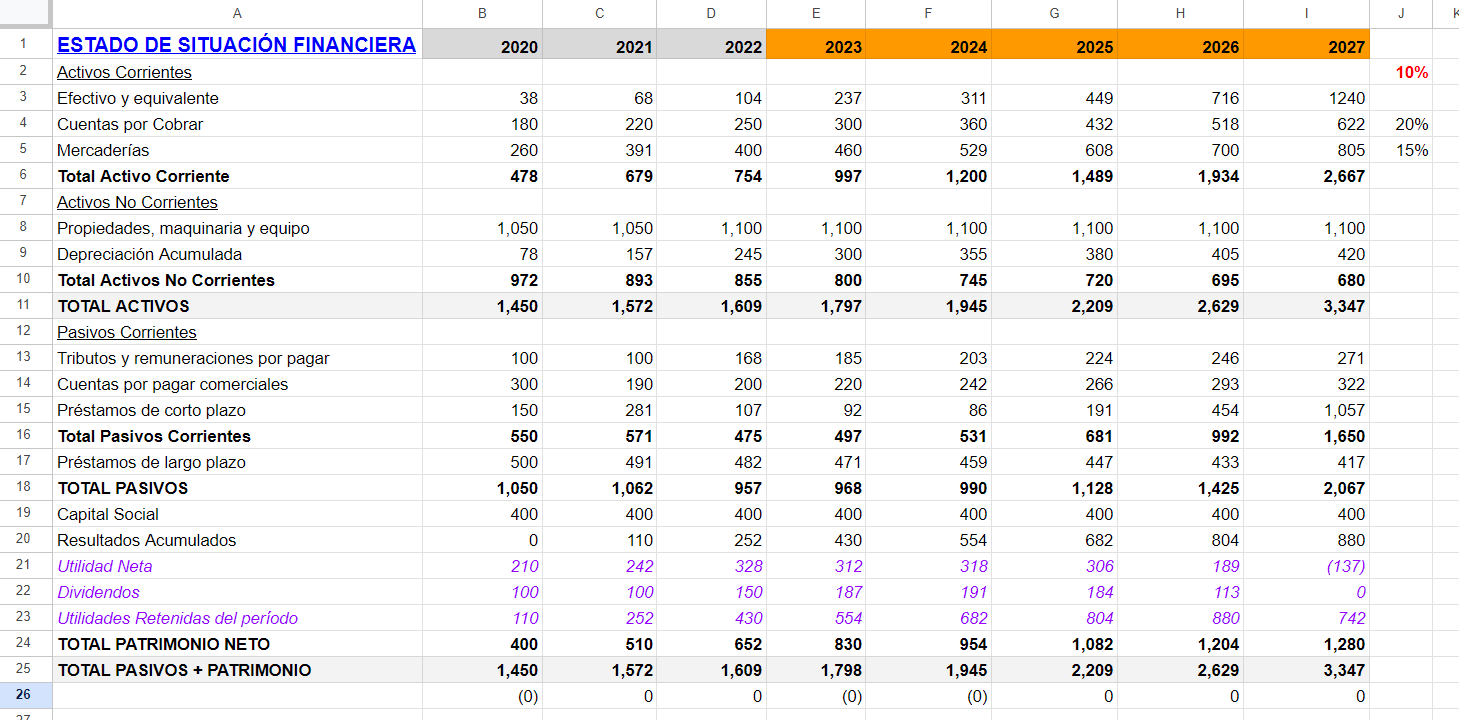Select the Efectivo y equivalente 2027 value 1240
This screenshot has height=720, width=1459.
1346,98
